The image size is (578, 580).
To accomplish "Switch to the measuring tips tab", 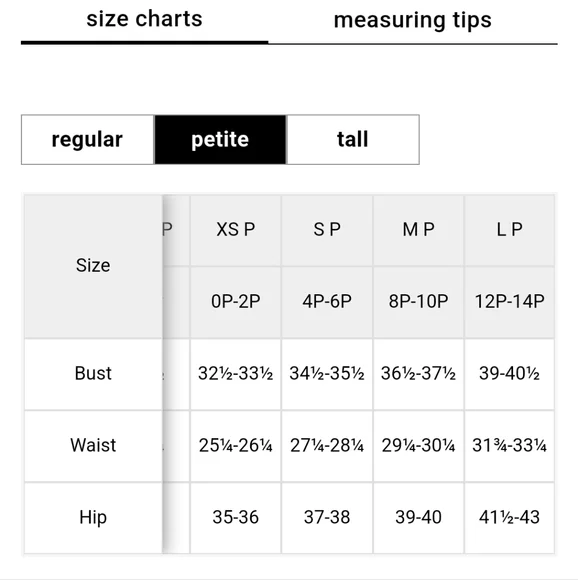I will click(413, 21).
